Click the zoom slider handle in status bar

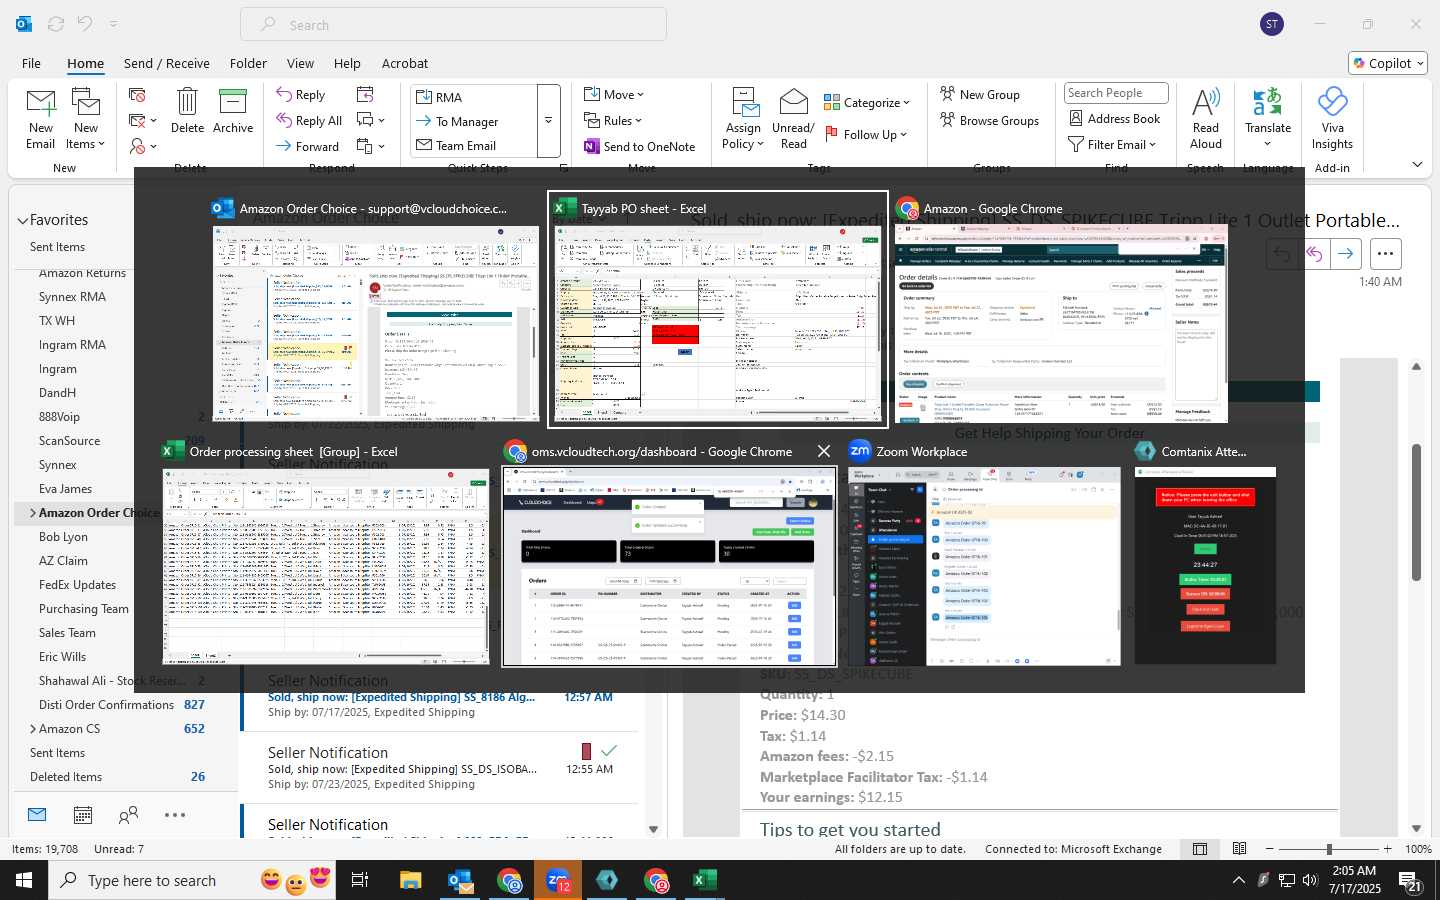tap(1329, 849)
